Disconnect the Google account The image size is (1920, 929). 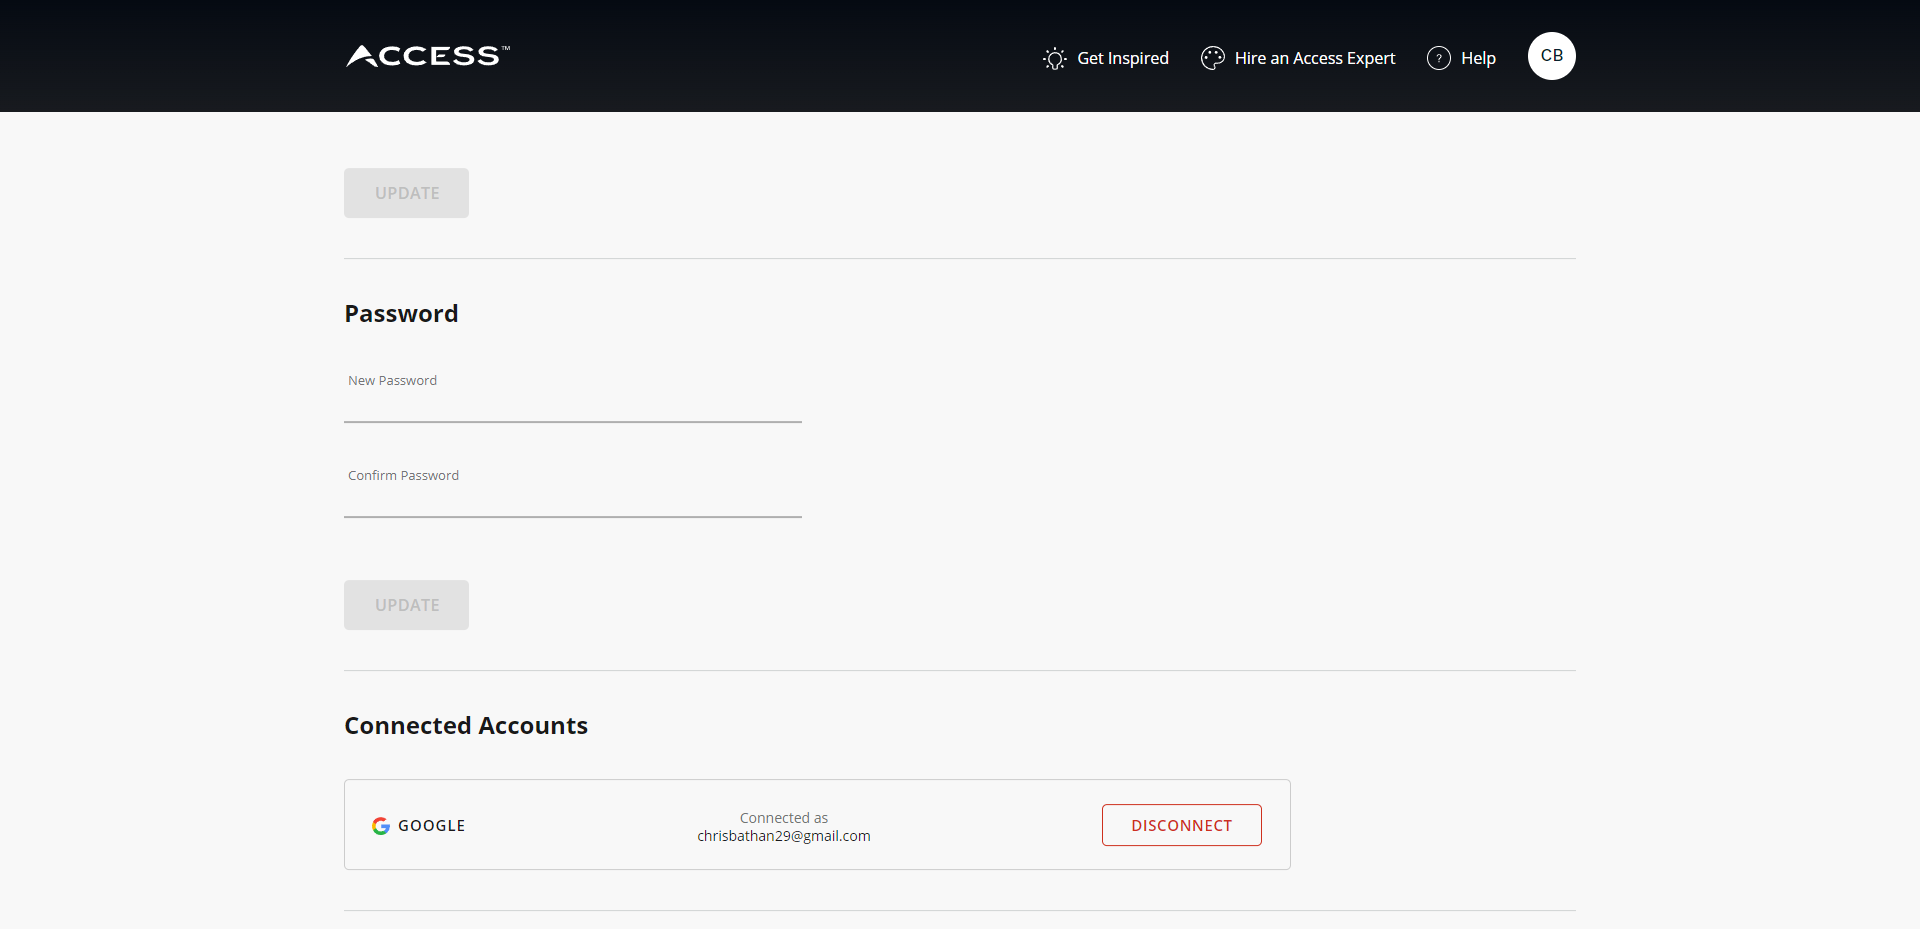click(1181, 825)
